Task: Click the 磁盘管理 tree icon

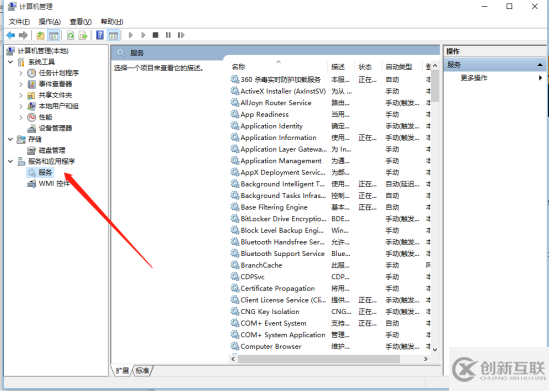Action: (32, 150)
